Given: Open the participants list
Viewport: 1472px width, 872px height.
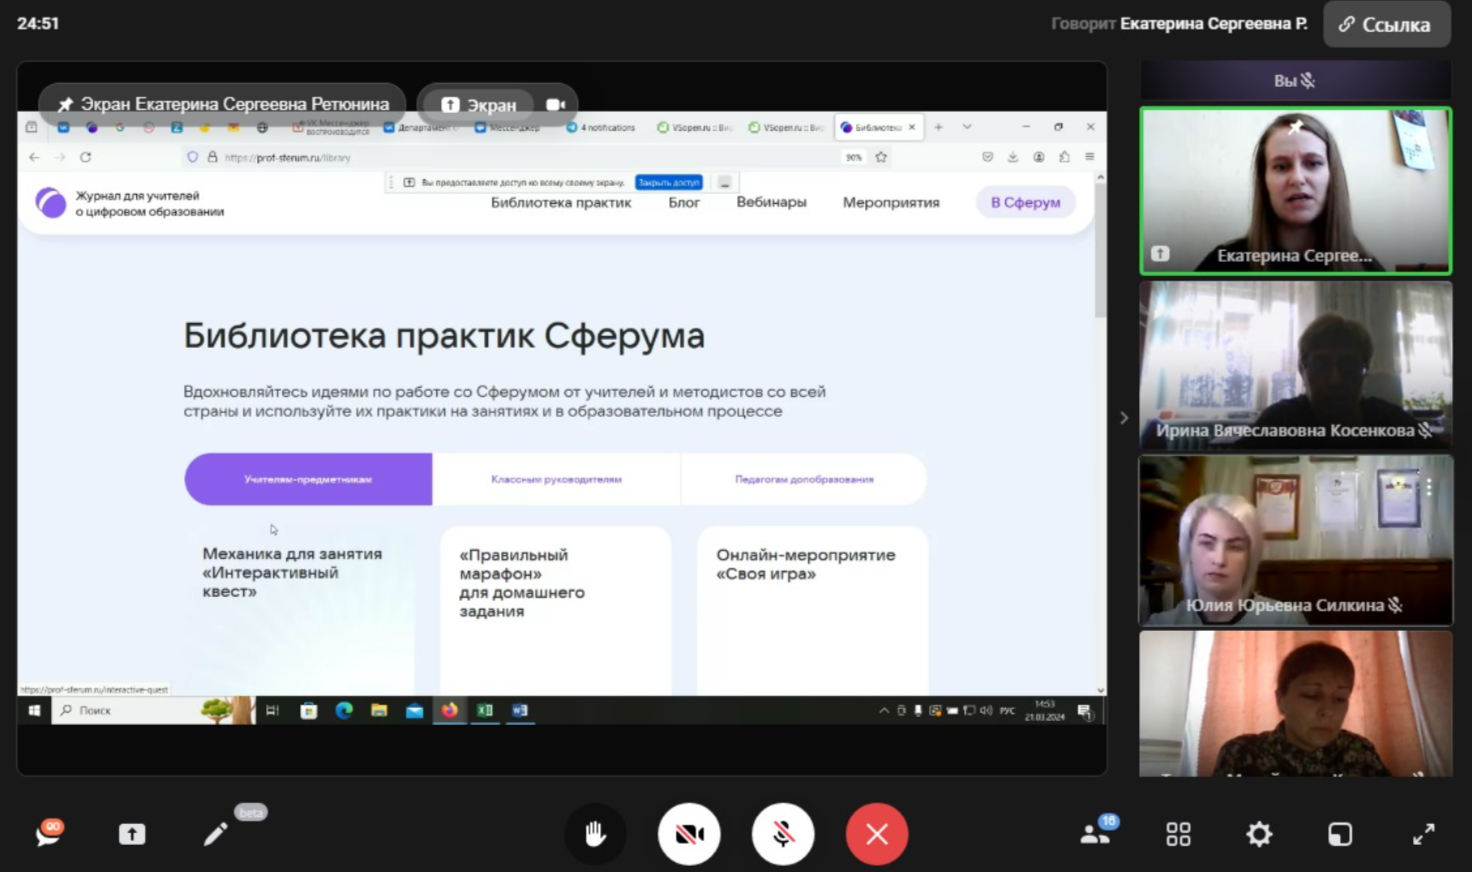Looking at the screenshot, I should point(1096,833).
